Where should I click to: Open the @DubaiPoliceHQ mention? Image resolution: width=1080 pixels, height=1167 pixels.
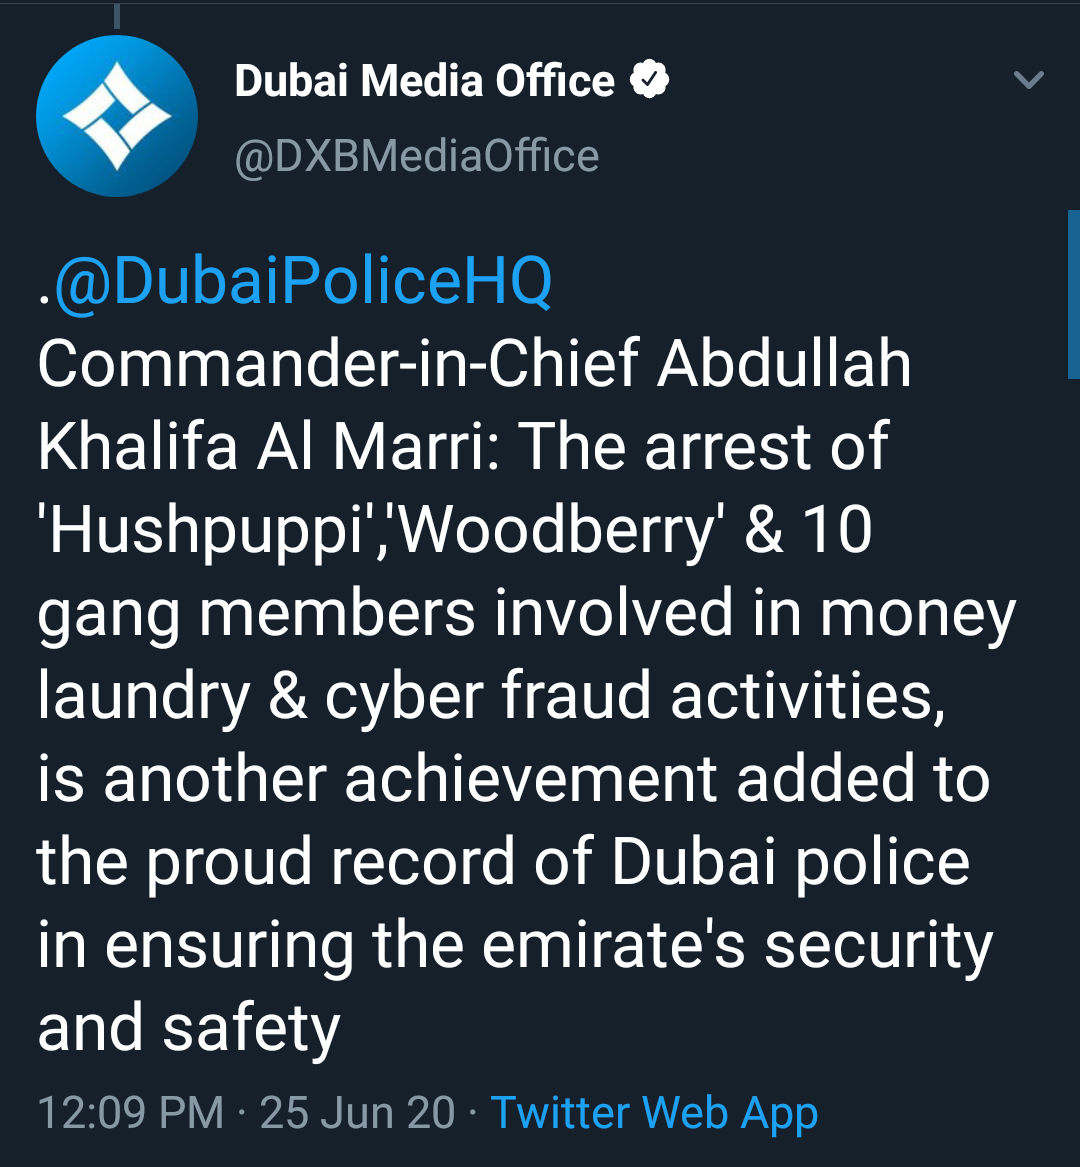coord(302,282)
